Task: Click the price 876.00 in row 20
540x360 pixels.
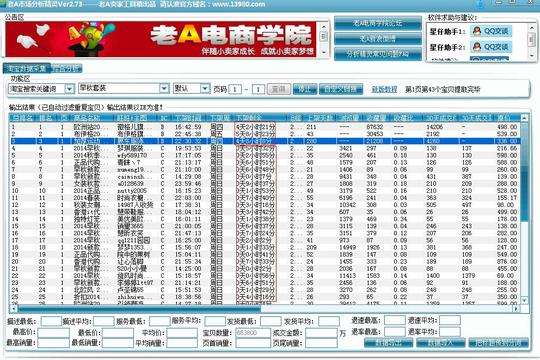Action: click(507, 261)
